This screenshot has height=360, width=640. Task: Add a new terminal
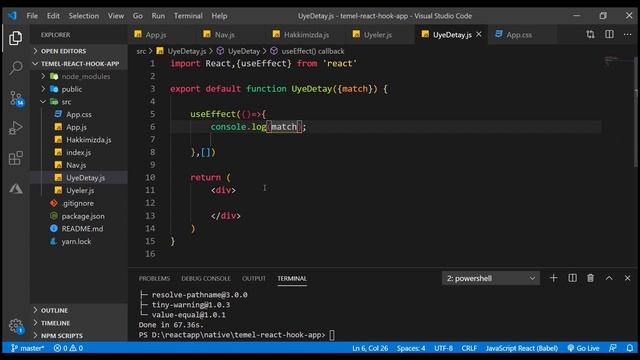click(x=553, y=278)
